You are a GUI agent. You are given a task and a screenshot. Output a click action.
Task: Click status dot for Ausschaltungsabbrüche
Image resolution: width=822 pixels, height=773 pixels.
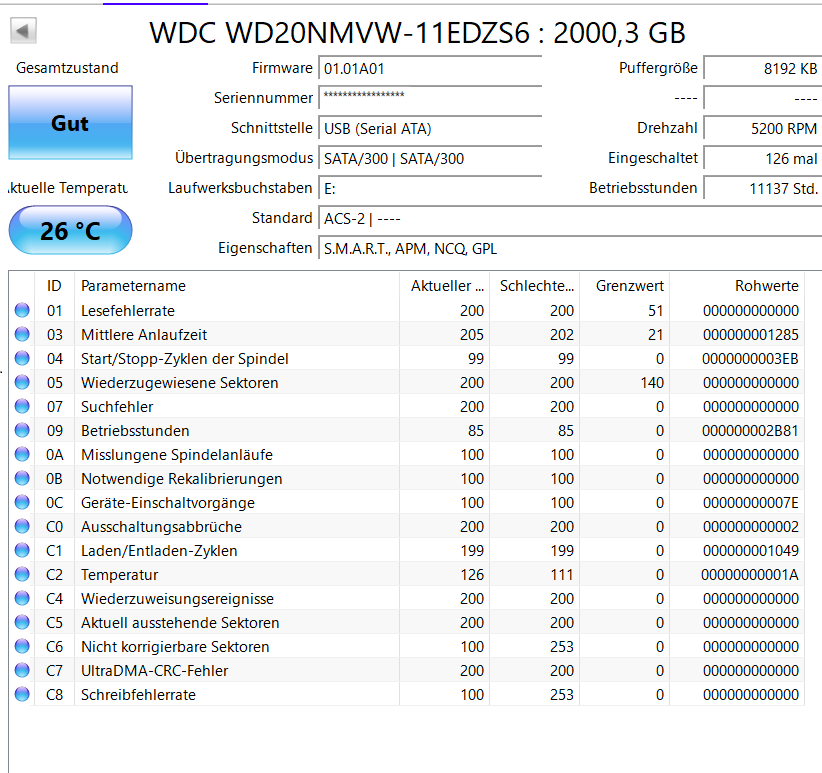point(22,527)
